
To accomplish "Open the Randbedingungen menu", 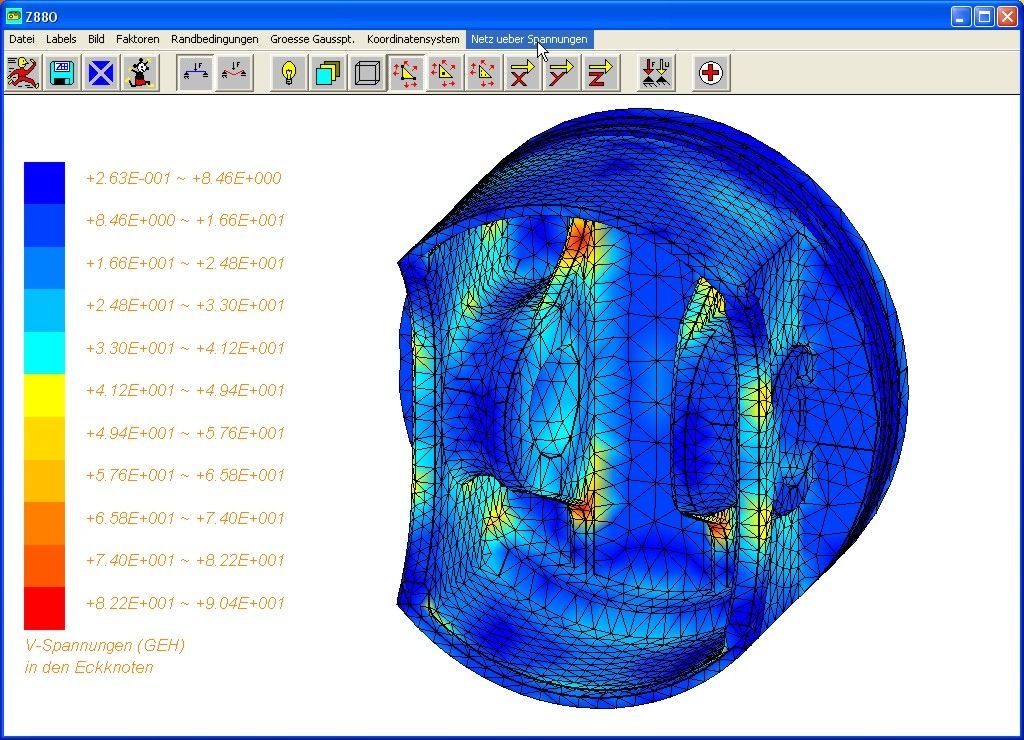I will point(214,39).
